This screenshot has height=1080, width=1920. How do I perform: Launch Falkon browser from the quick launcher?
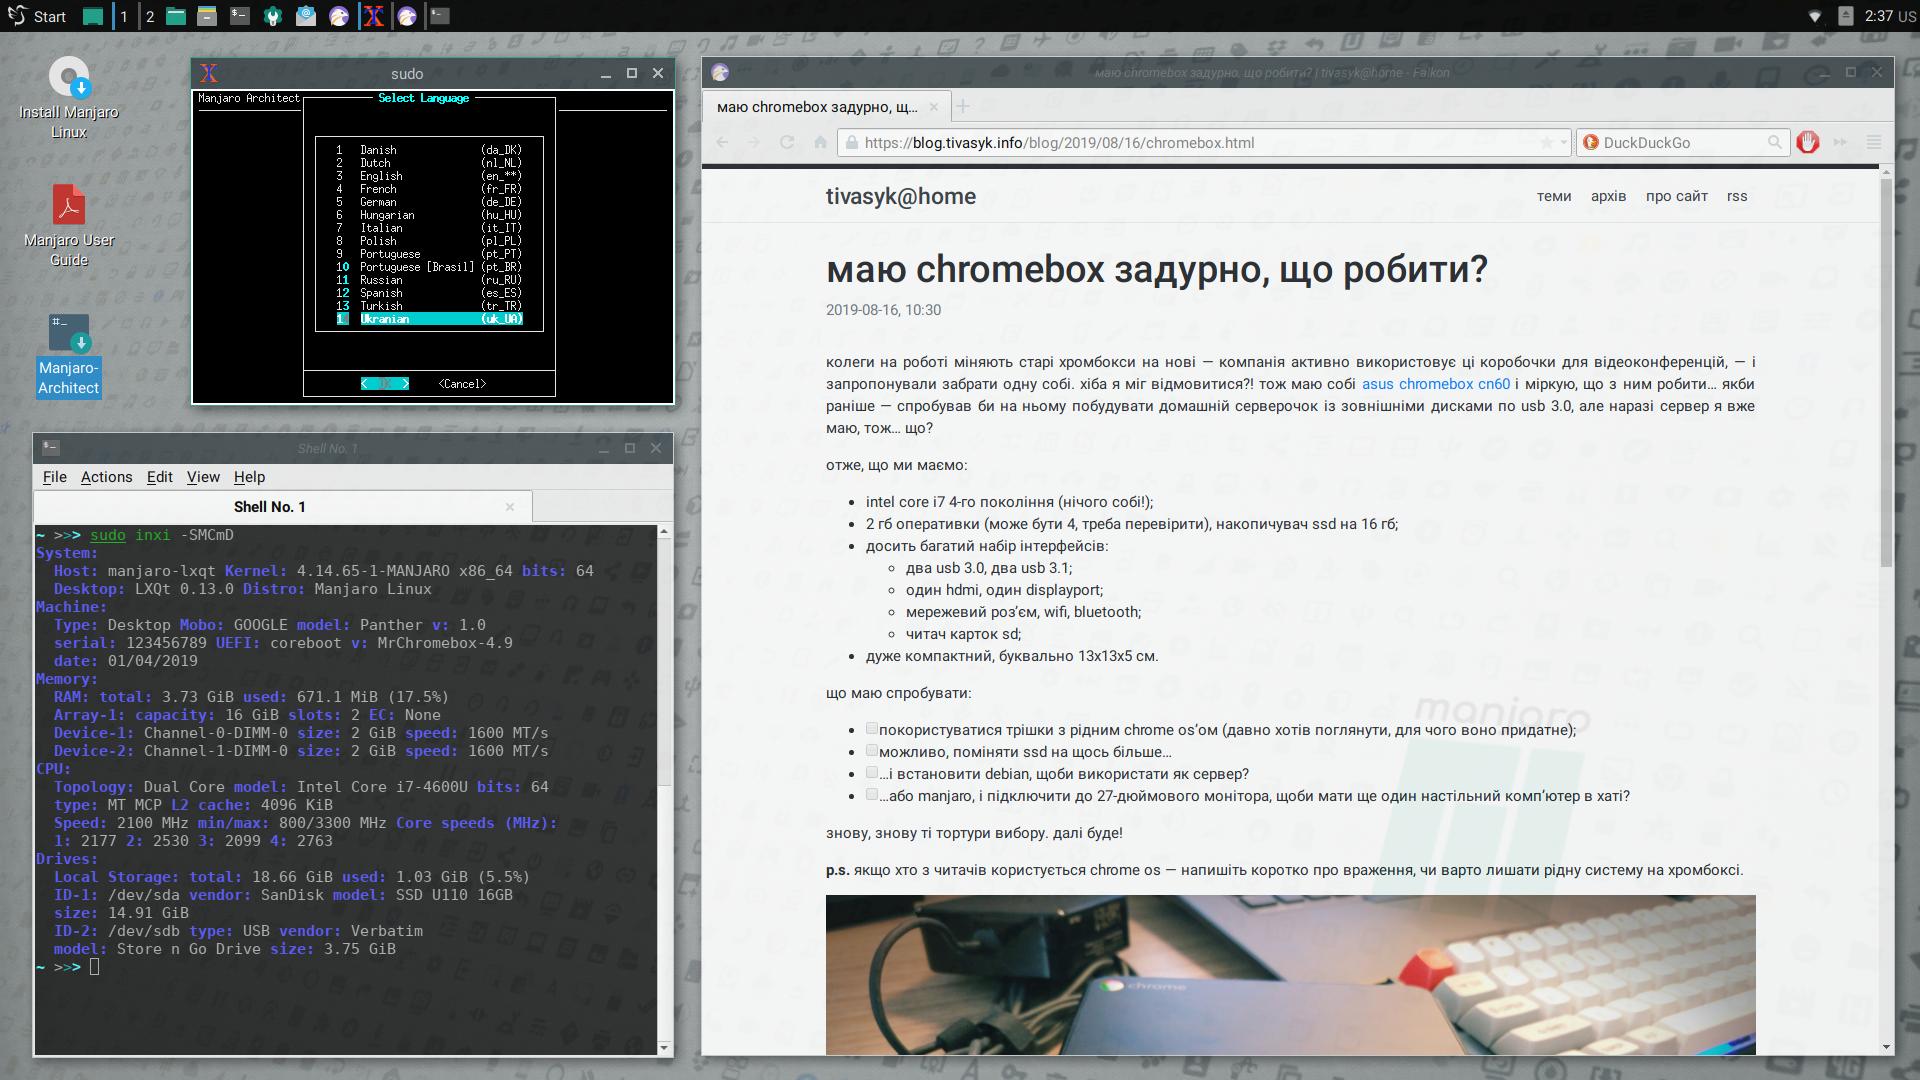[339, 16]
